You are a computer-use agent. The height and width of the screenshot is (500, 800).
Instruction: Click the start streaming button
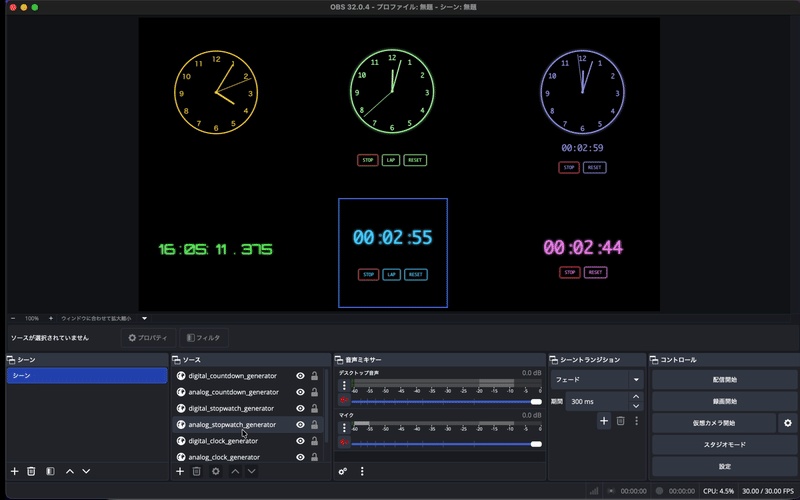coord(724,380)
